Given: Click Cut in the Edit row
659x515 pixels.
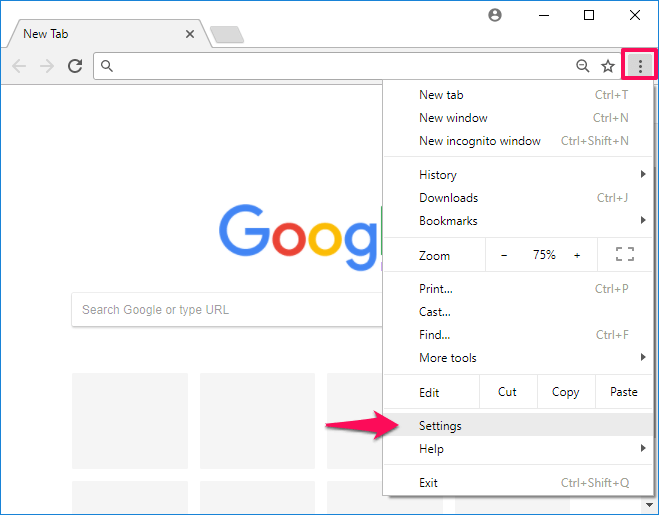Looking at the screenshot, I should [x=508, y=392].
